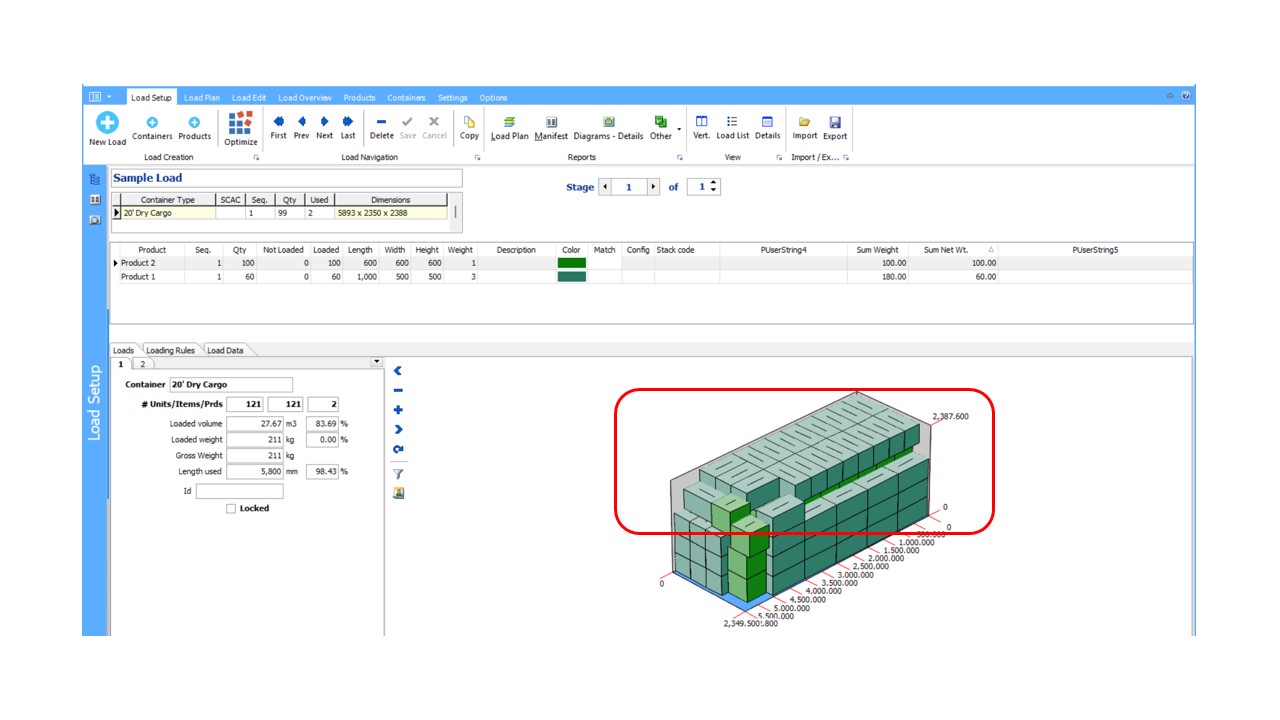Image resolution: width=1280 pixels, height=720 pixels.
Task: Sort by Sum Net Wt. column header
Action: pyautogui.click(x=953, y=250)
